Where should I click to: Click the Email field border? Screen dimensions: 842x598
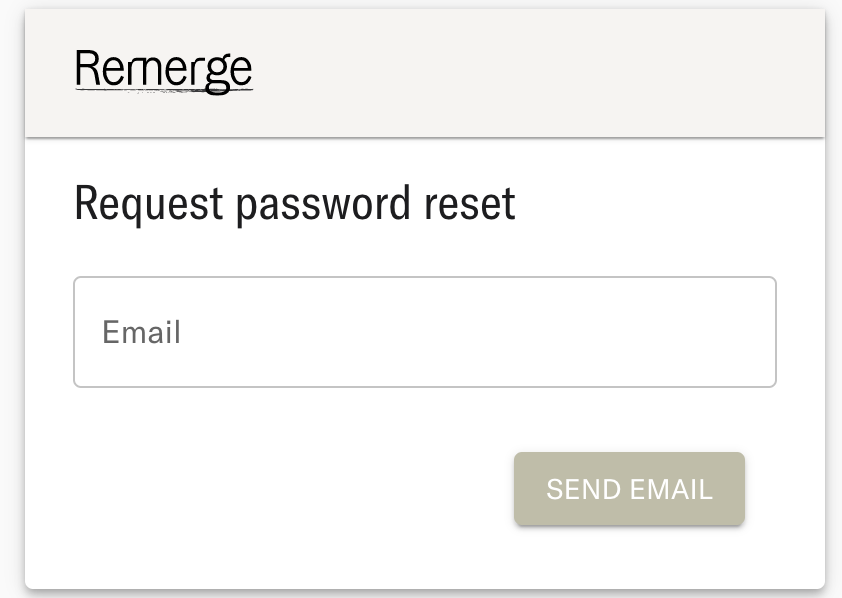[x=424, y=279]
